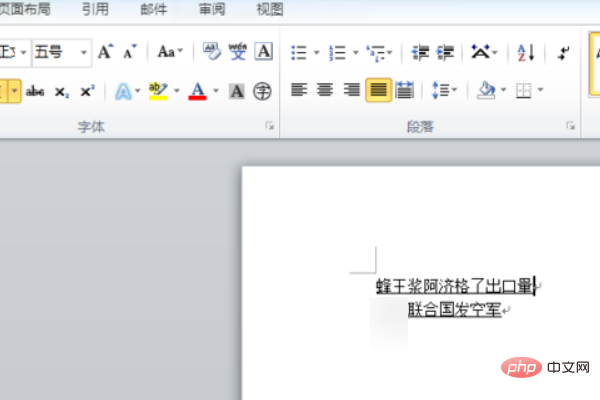Viewport: 600px width, 400px height.
Task: Open the font size dropdown
Action: pos(83,51)
